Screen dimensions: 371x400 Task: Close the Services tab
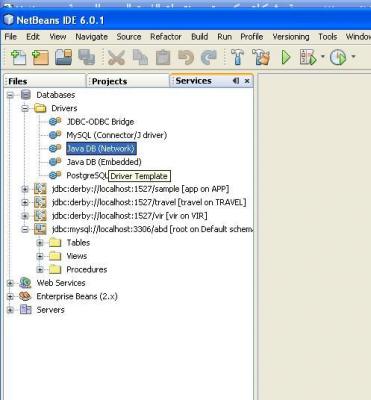click(247, 81)
